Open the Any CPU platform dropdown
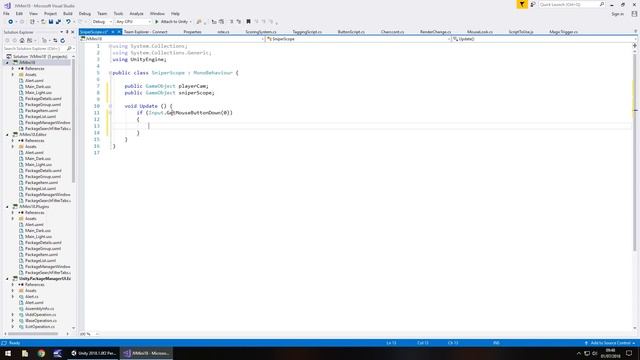 (x=133, y=22)
